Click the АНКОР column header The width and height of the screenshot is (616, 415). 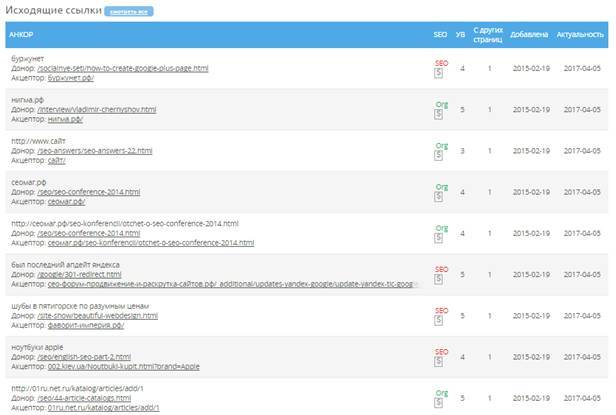point(20,35)
